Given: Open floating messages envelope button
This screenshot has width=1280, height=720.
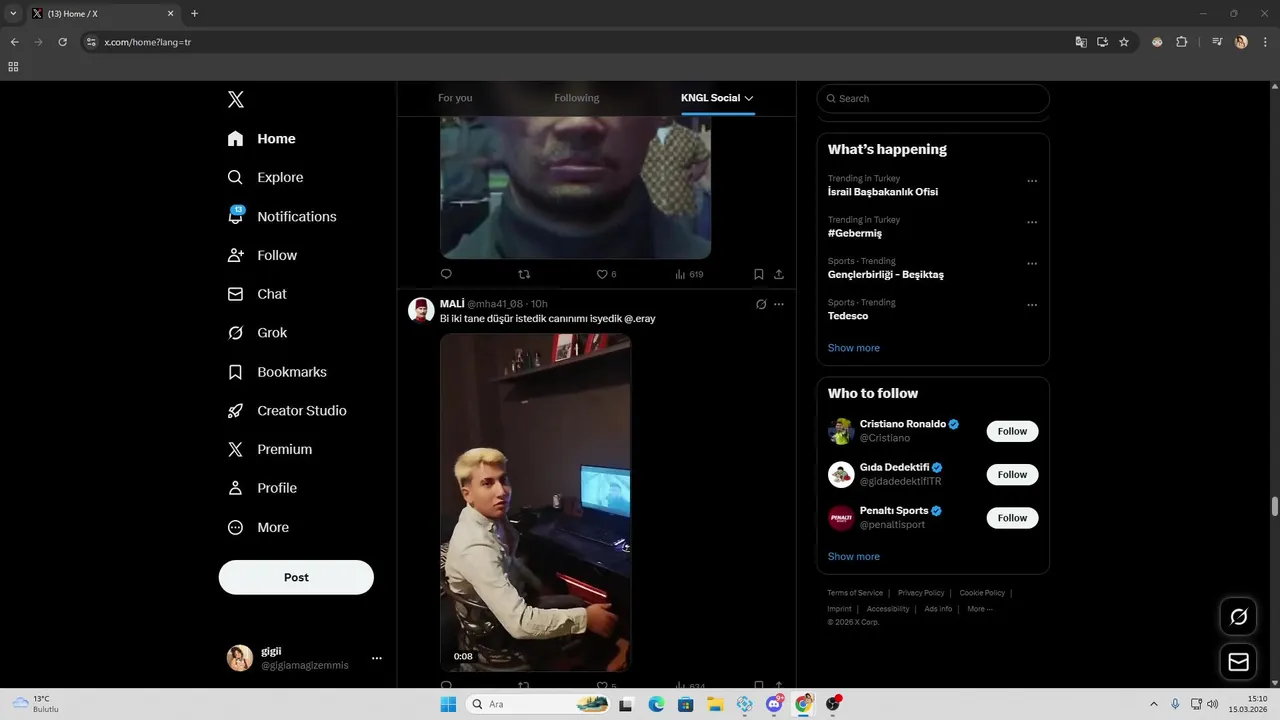Looking at the screenshot, I should click(1238, 662).
